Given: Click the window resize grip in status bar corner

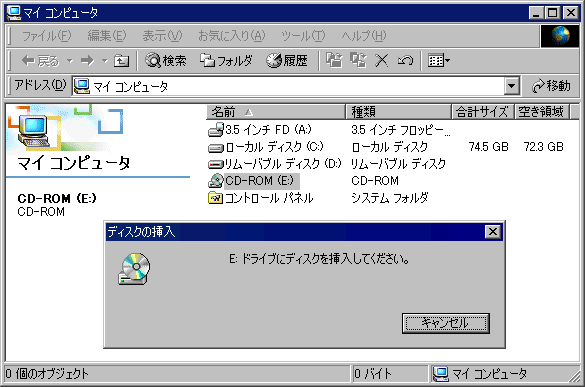Looking at the screenshot, I should point(574,376).
